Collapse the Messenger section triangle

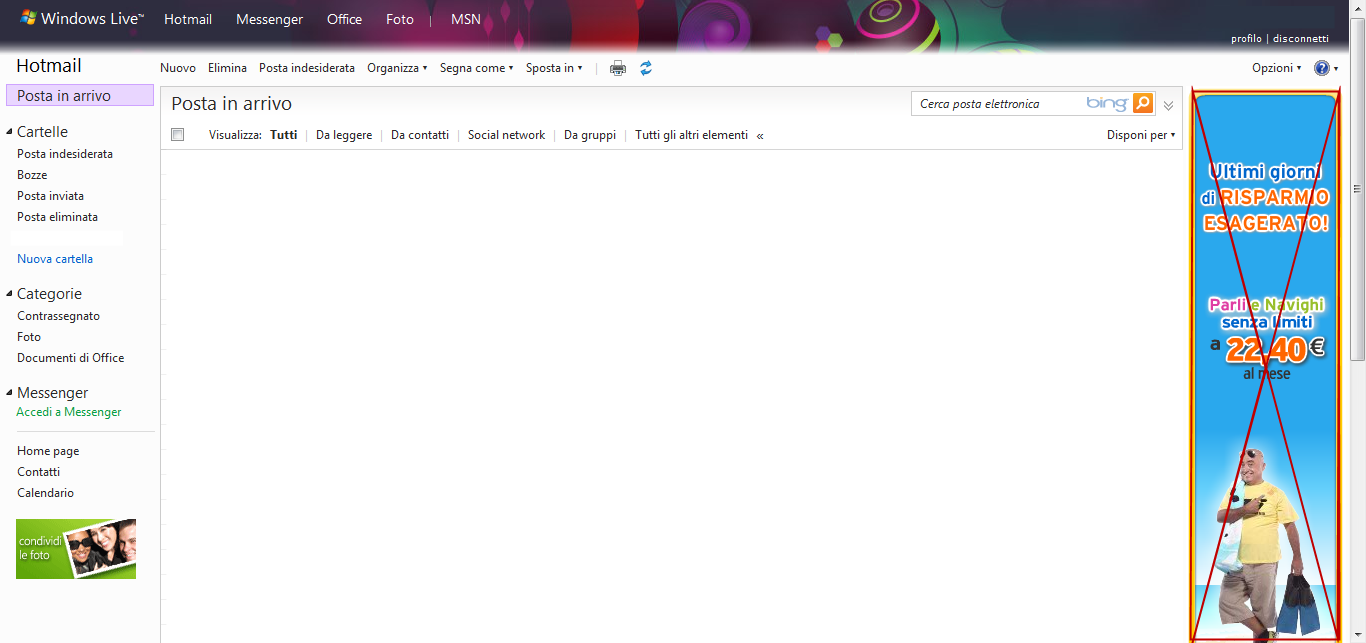coord(9,393)
